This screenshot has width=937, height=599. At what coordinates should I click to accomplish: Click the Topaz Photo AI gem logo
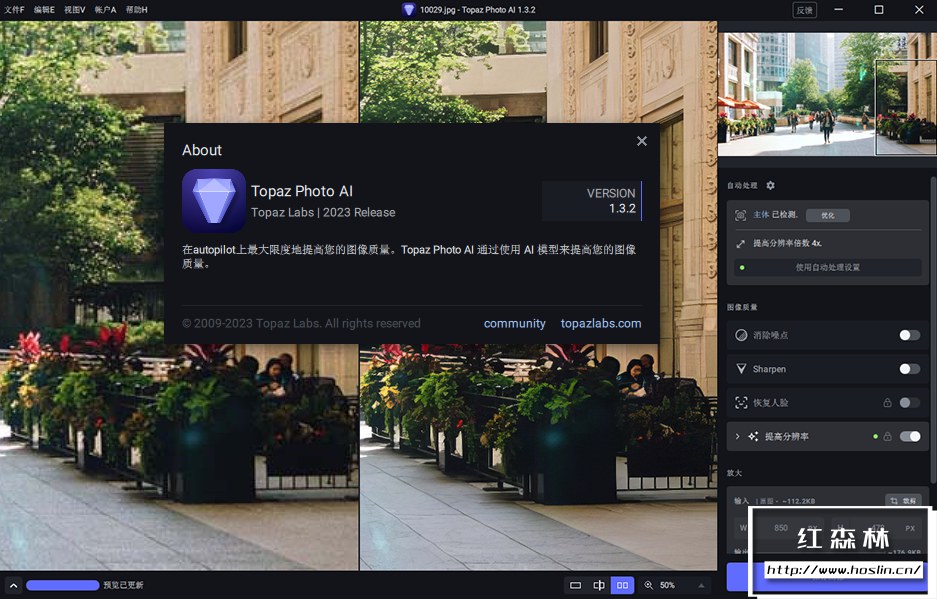pos(214,201)
